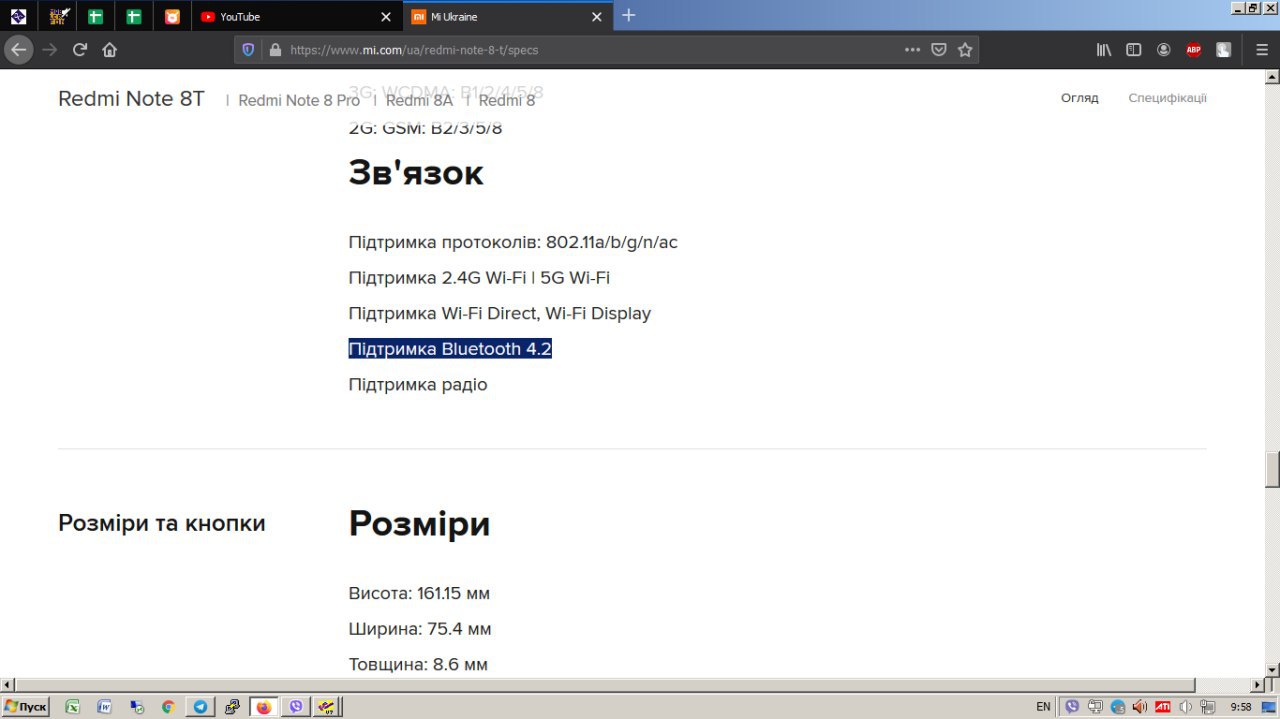Image resolution: width=1280 pixels, height=719 pixels.
Task: Launch Chrome from the taskbar
Action: pos(168,707)
